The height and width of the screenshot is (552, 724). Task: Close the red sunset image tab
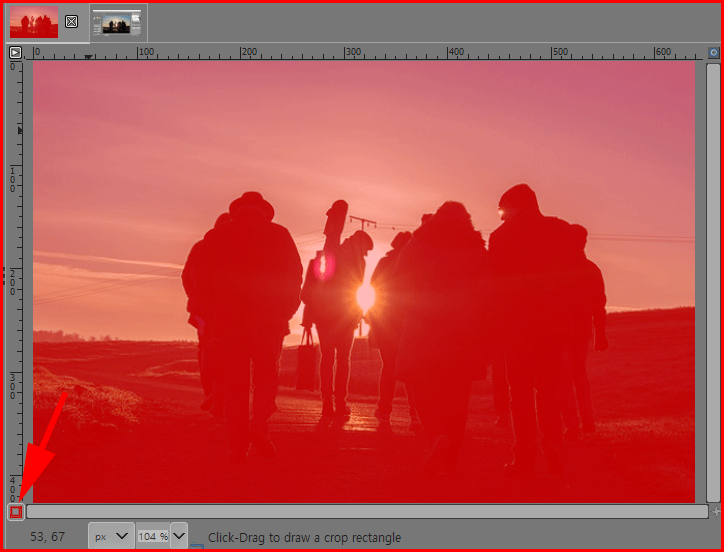point(71,21)
